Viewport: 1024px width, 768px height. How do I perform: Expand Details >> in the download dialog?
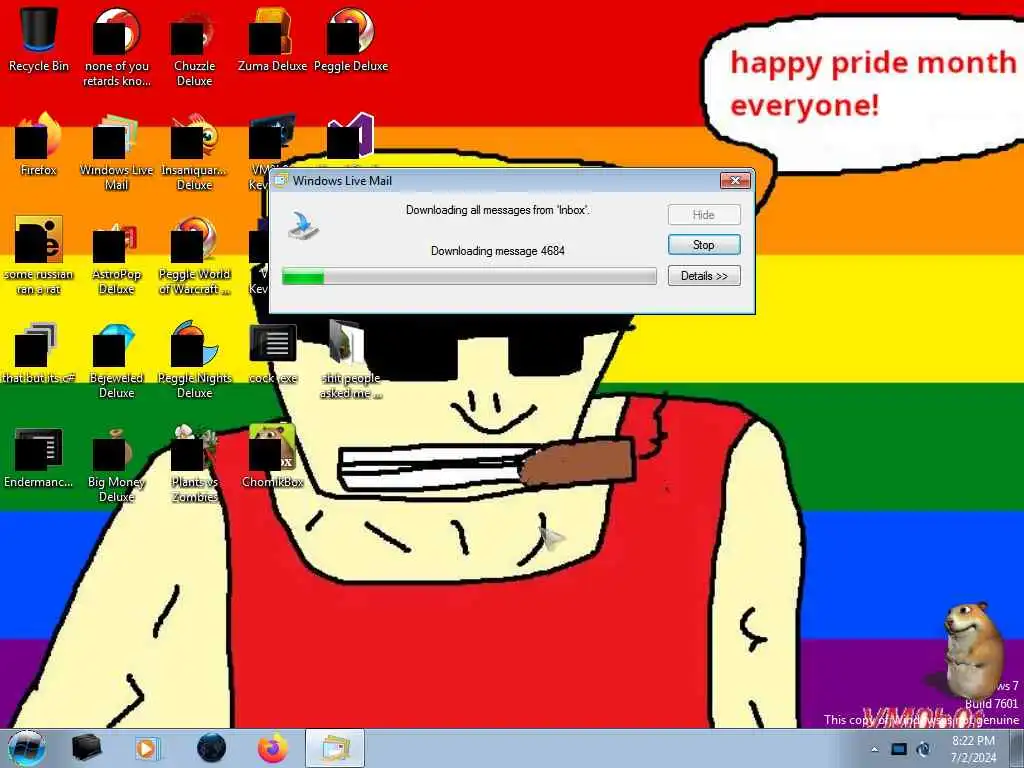[704, 276]
